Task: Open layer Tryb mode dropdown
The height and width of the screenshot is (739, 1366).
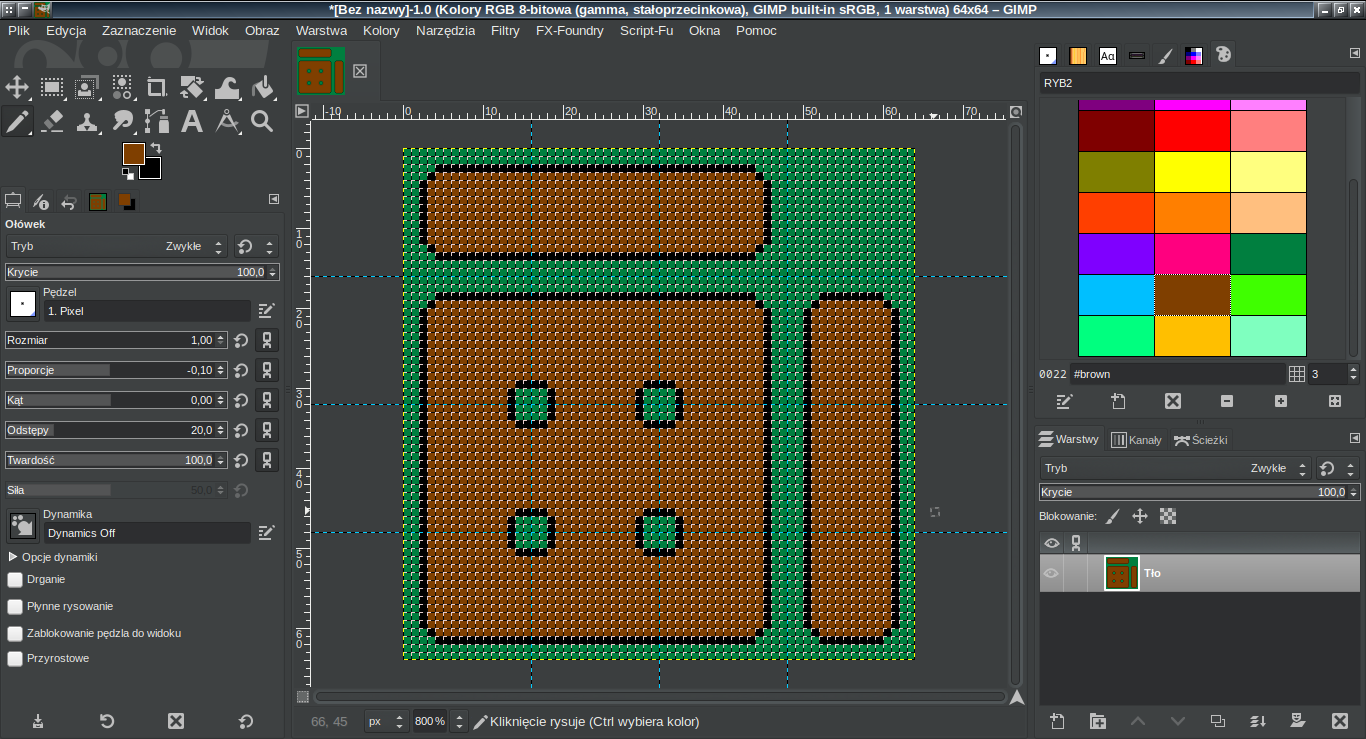Action: pyautogui.click(x=1175, y=468)
